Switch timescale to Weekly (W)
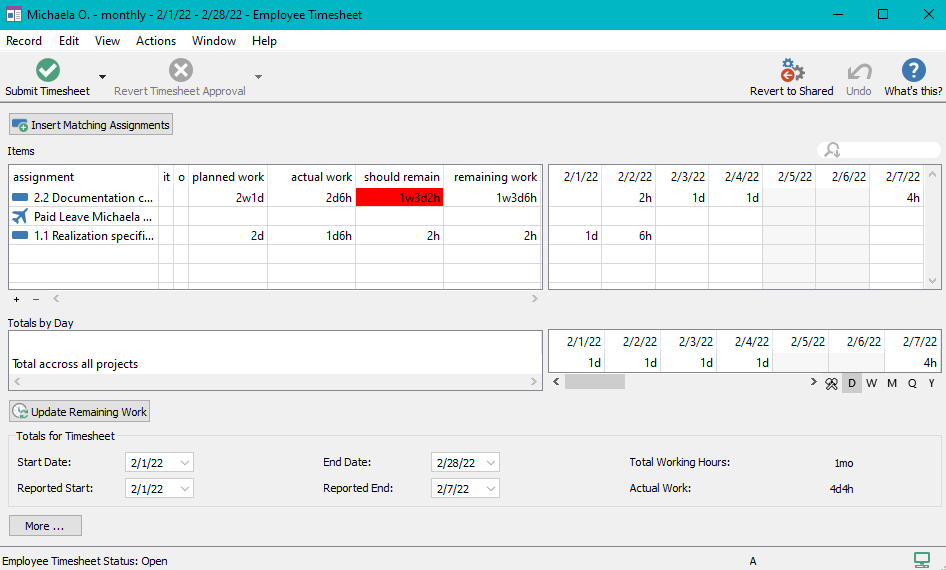Viewport: 946px width, 570px height. 871,383
